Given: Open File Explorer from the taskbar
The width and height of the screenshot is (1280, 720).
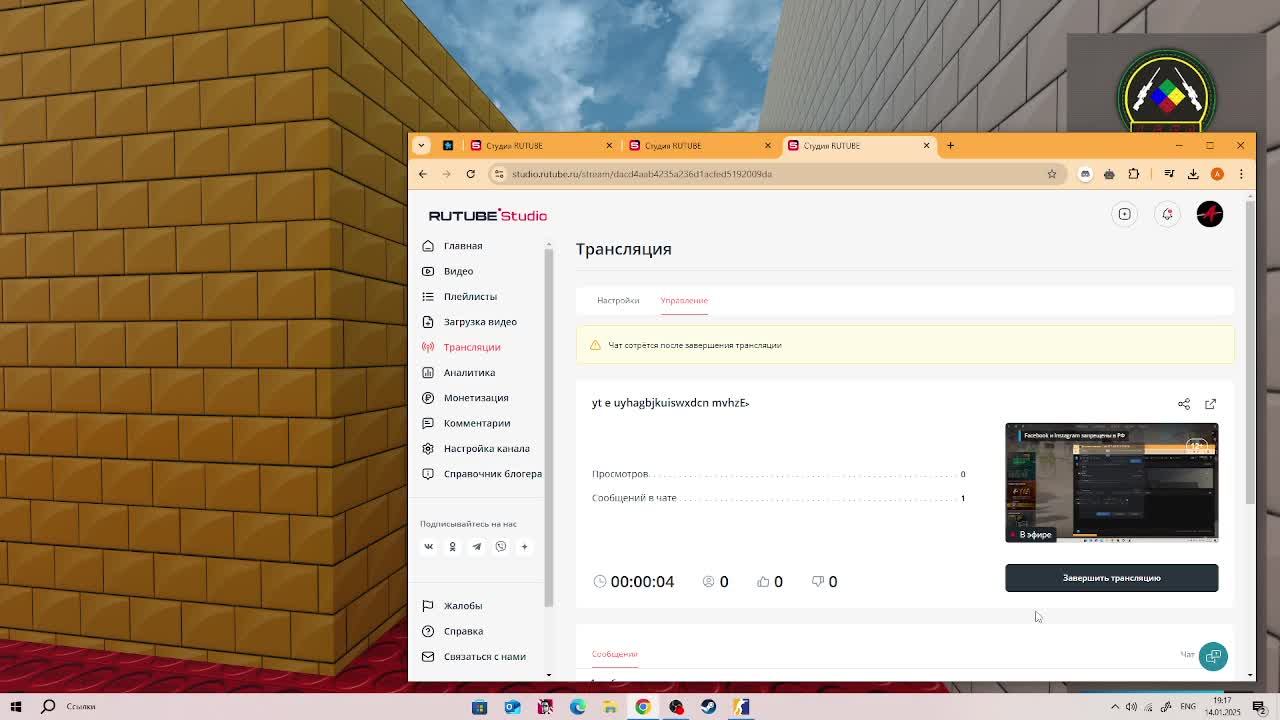Looking at the screenshot, I should tap(610, 706).
